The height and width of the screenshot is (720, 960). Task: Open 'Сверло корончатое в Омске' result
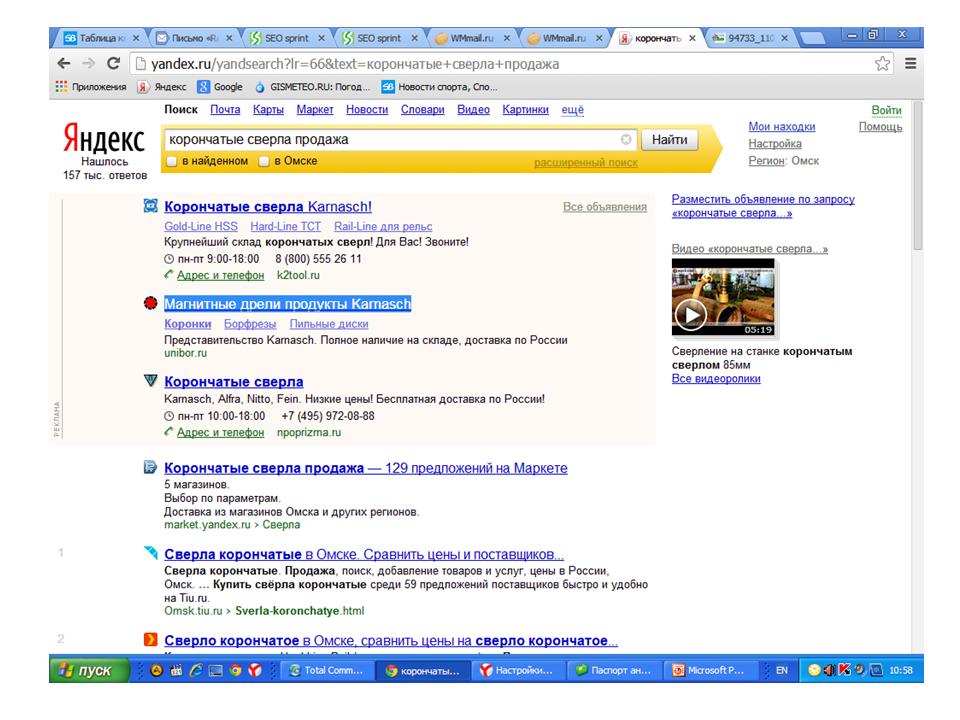pyautogui.click(x=391, y=641)
